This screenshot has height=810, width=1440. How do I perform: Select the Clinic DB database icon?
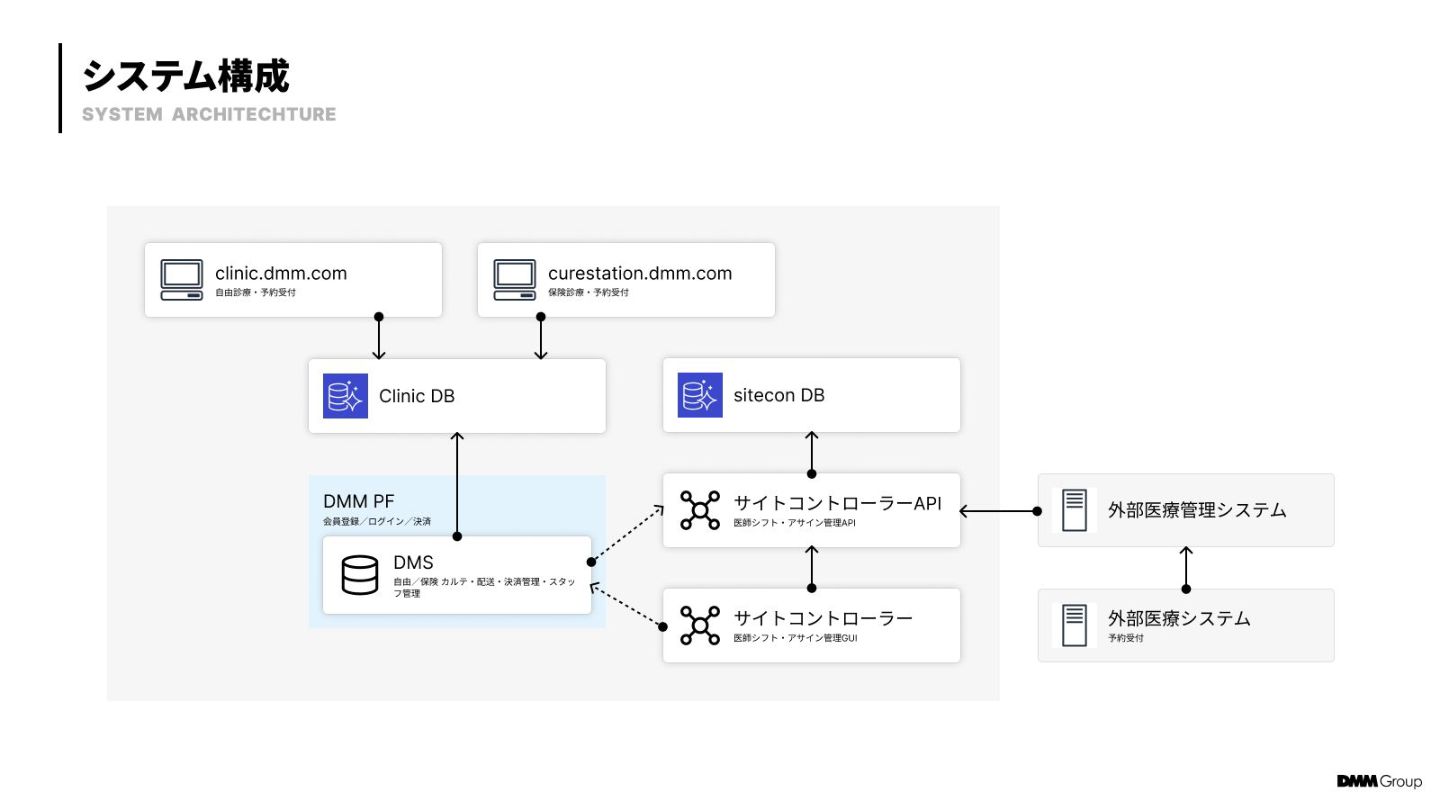click(346, 396)
